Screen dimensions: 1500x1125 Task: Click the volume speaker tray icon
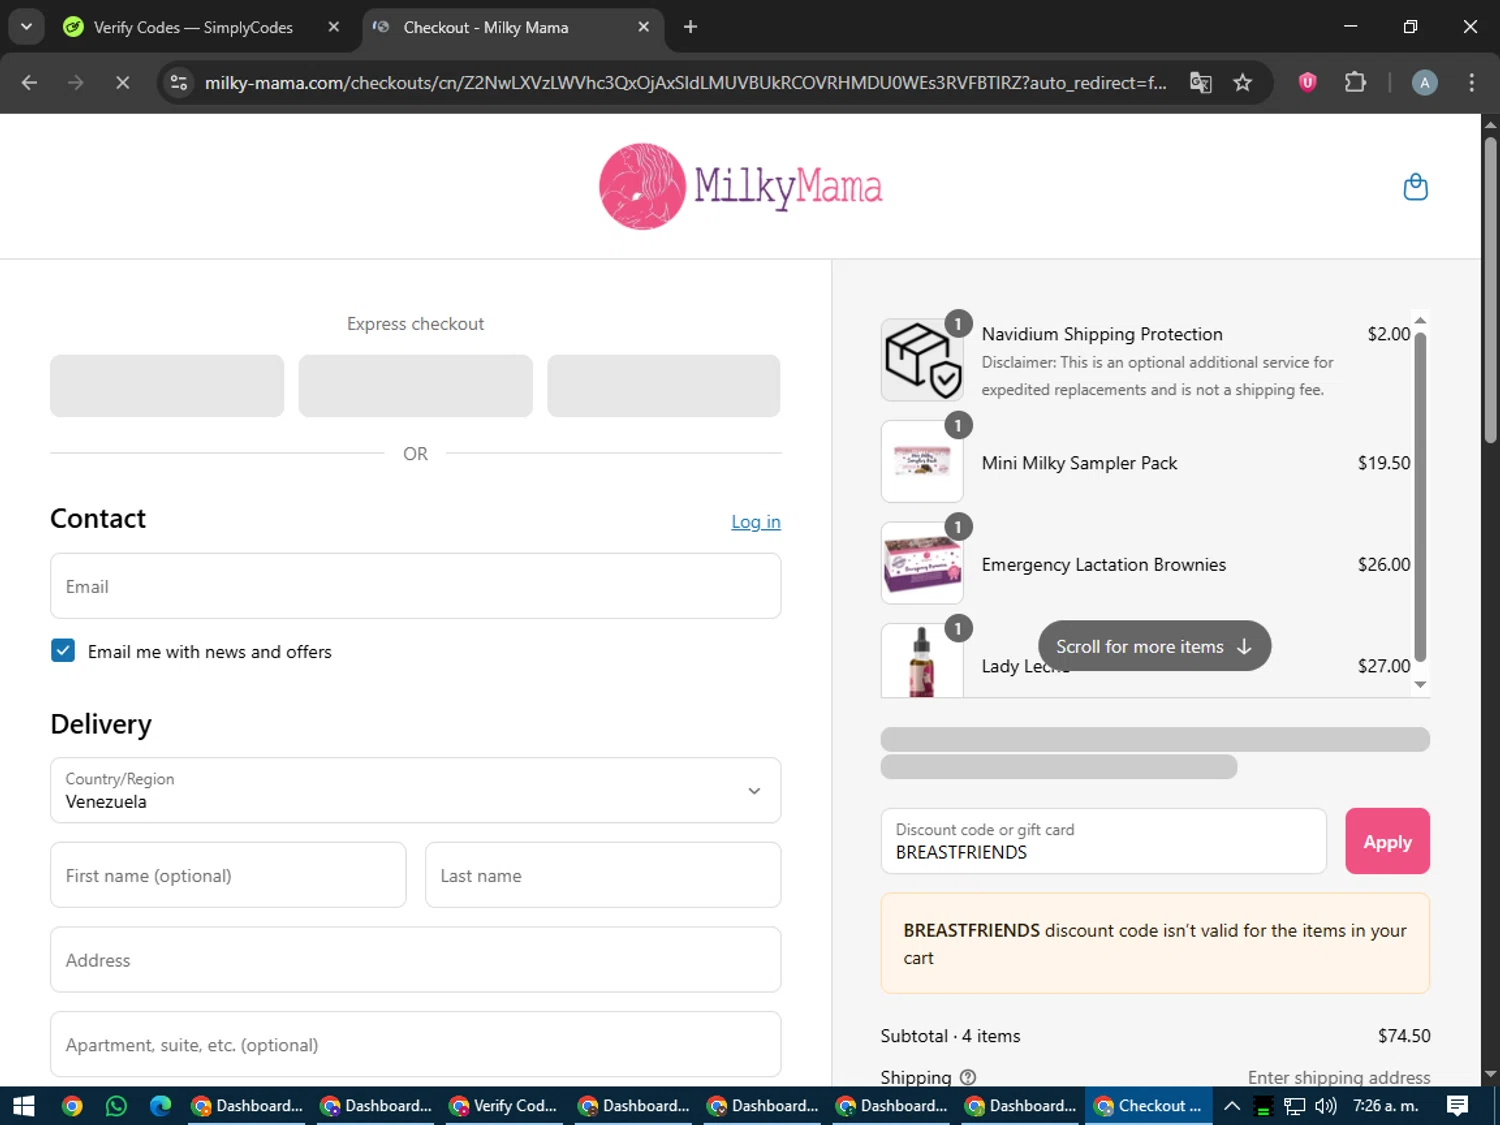point(1326,1106)
